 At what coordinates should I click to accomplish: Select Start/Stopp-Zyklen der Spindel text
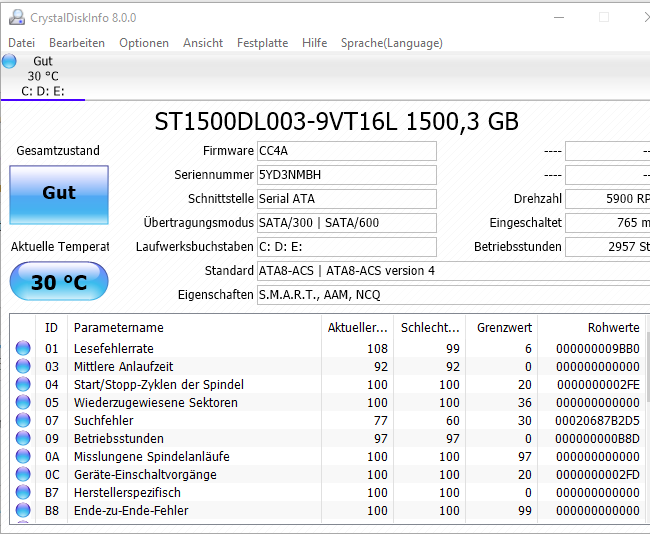159,384
